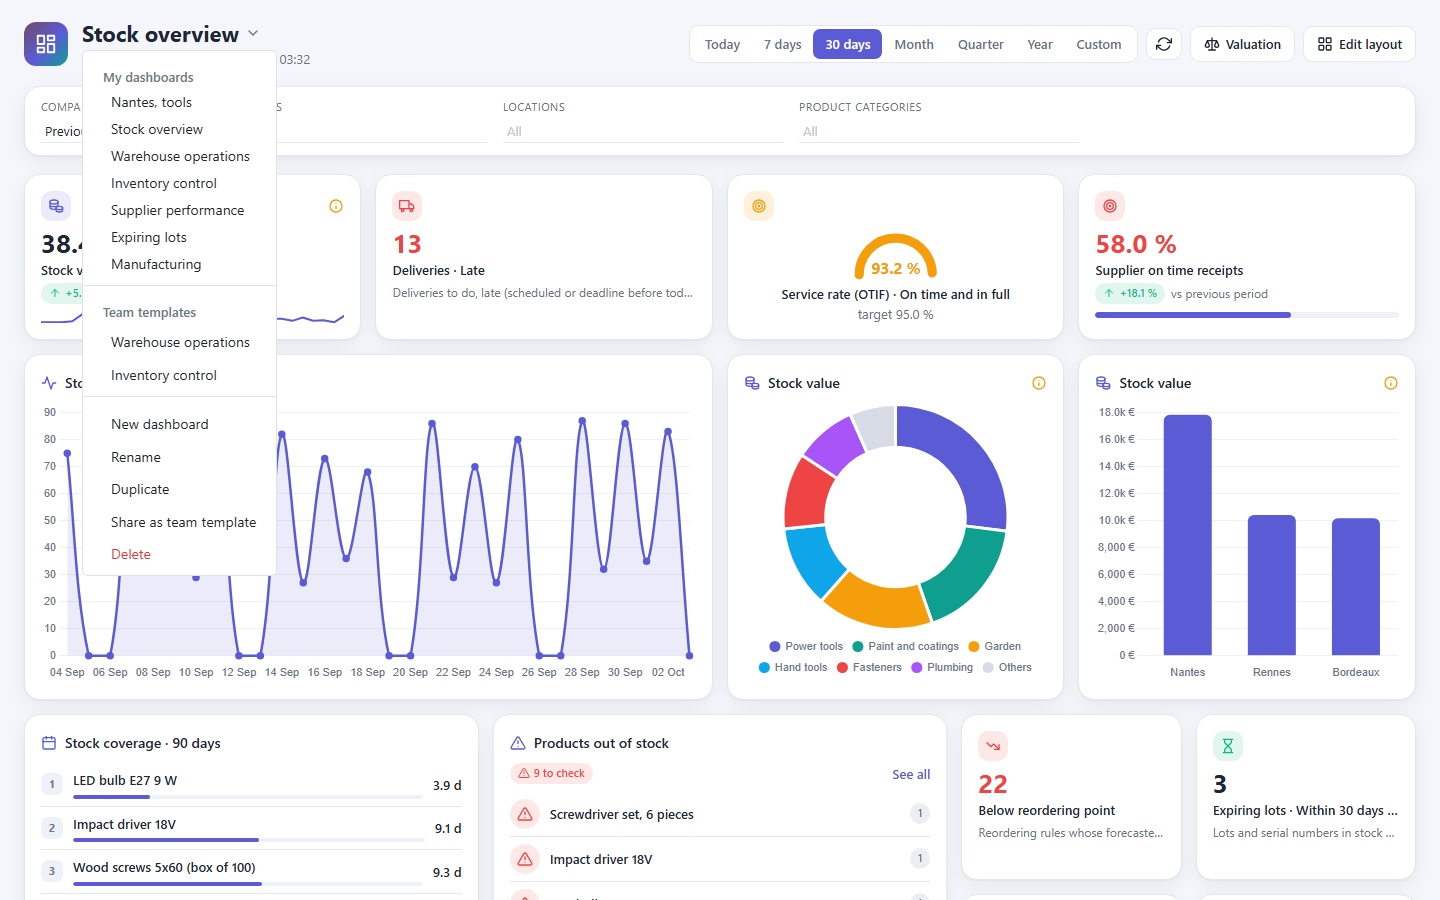The width and height of the screenshot is (1440, 900).
Task: Click info icon on donut Stock value card
Action: click(x=1039, y=383)
